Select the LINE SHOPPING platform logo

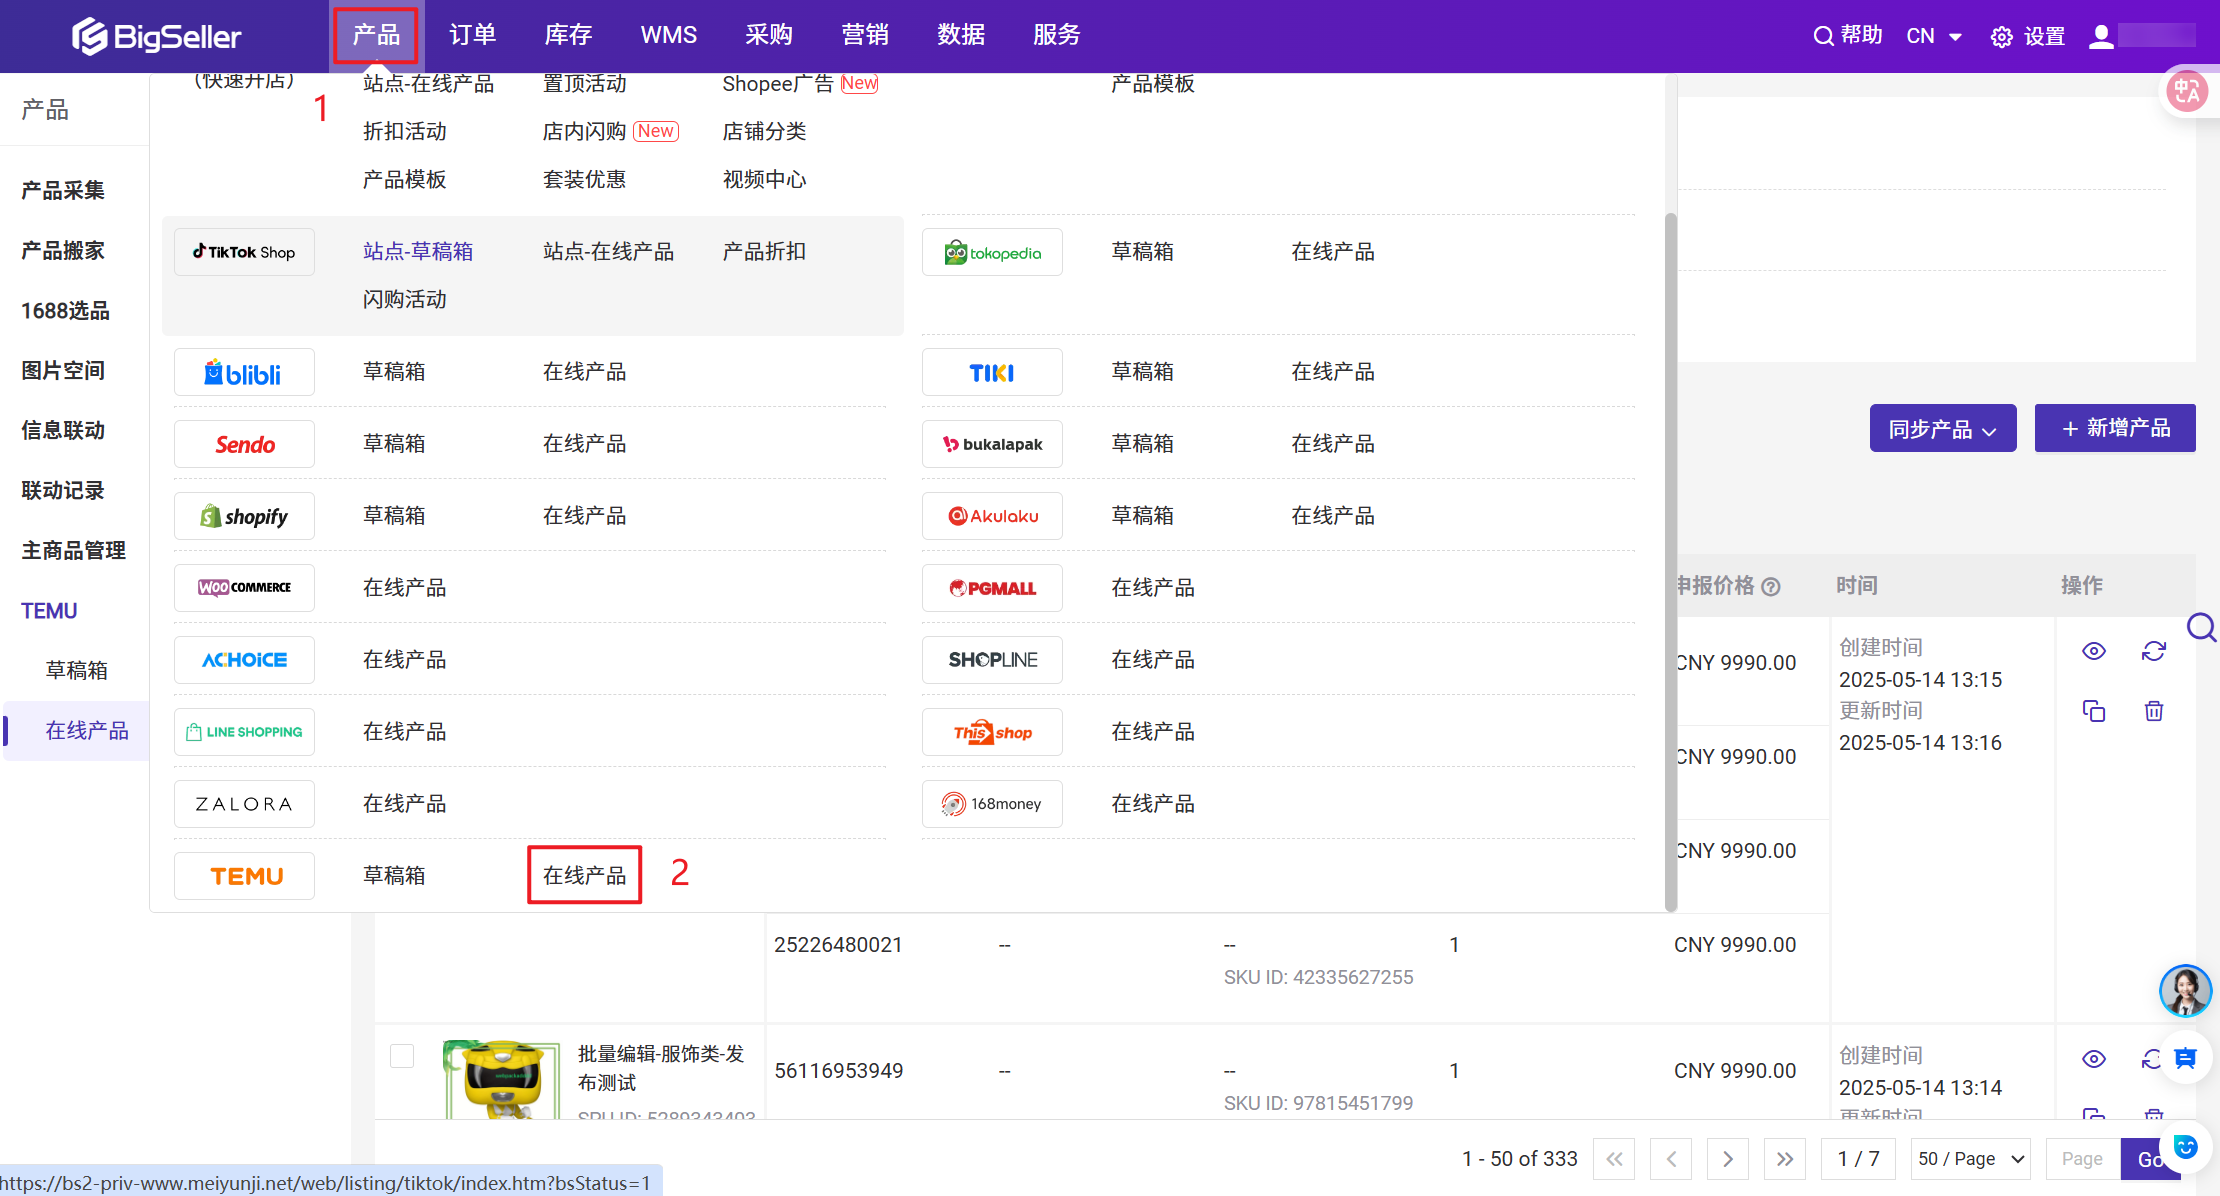pyautogui.click(x=244, y=732)
